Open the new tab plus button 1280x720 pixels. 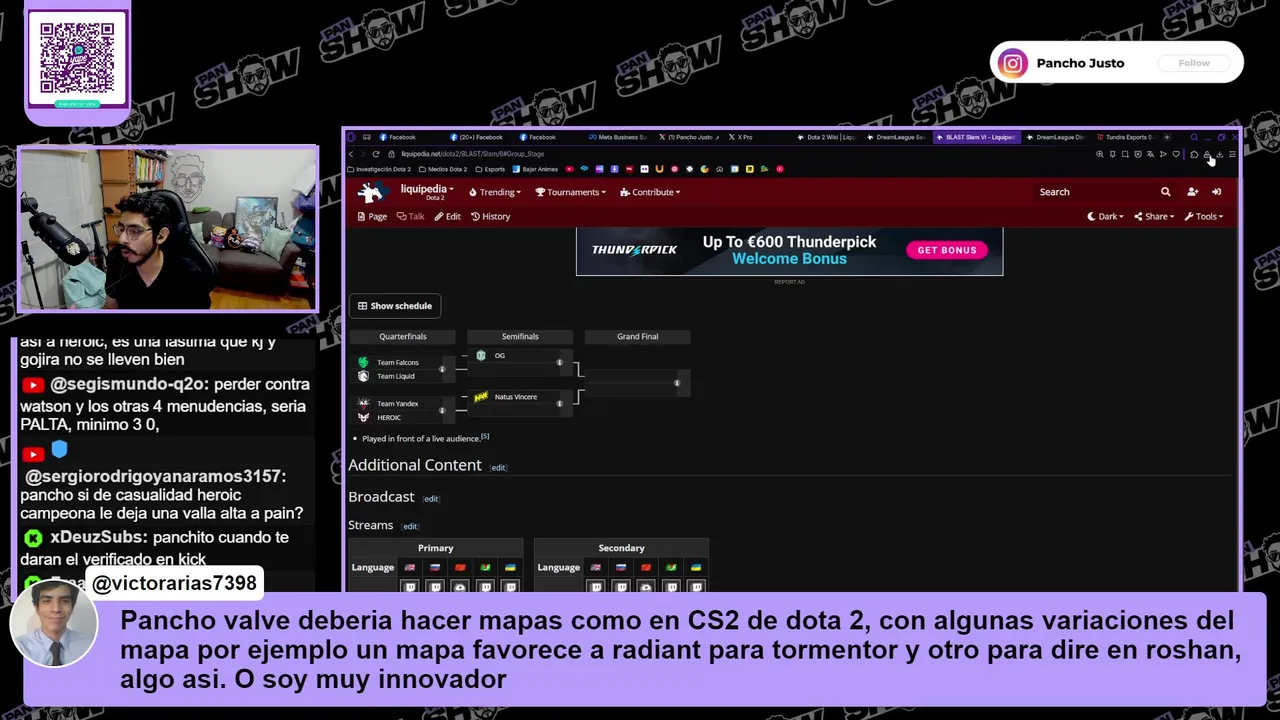pyautogui.click(x=1166, y=137)
